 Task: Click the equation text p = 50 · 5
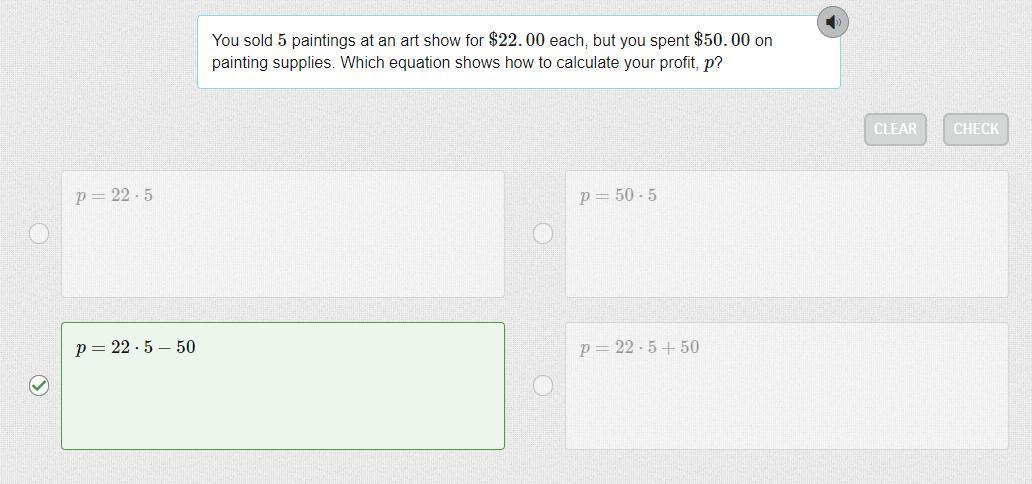(x=618, y=195)
